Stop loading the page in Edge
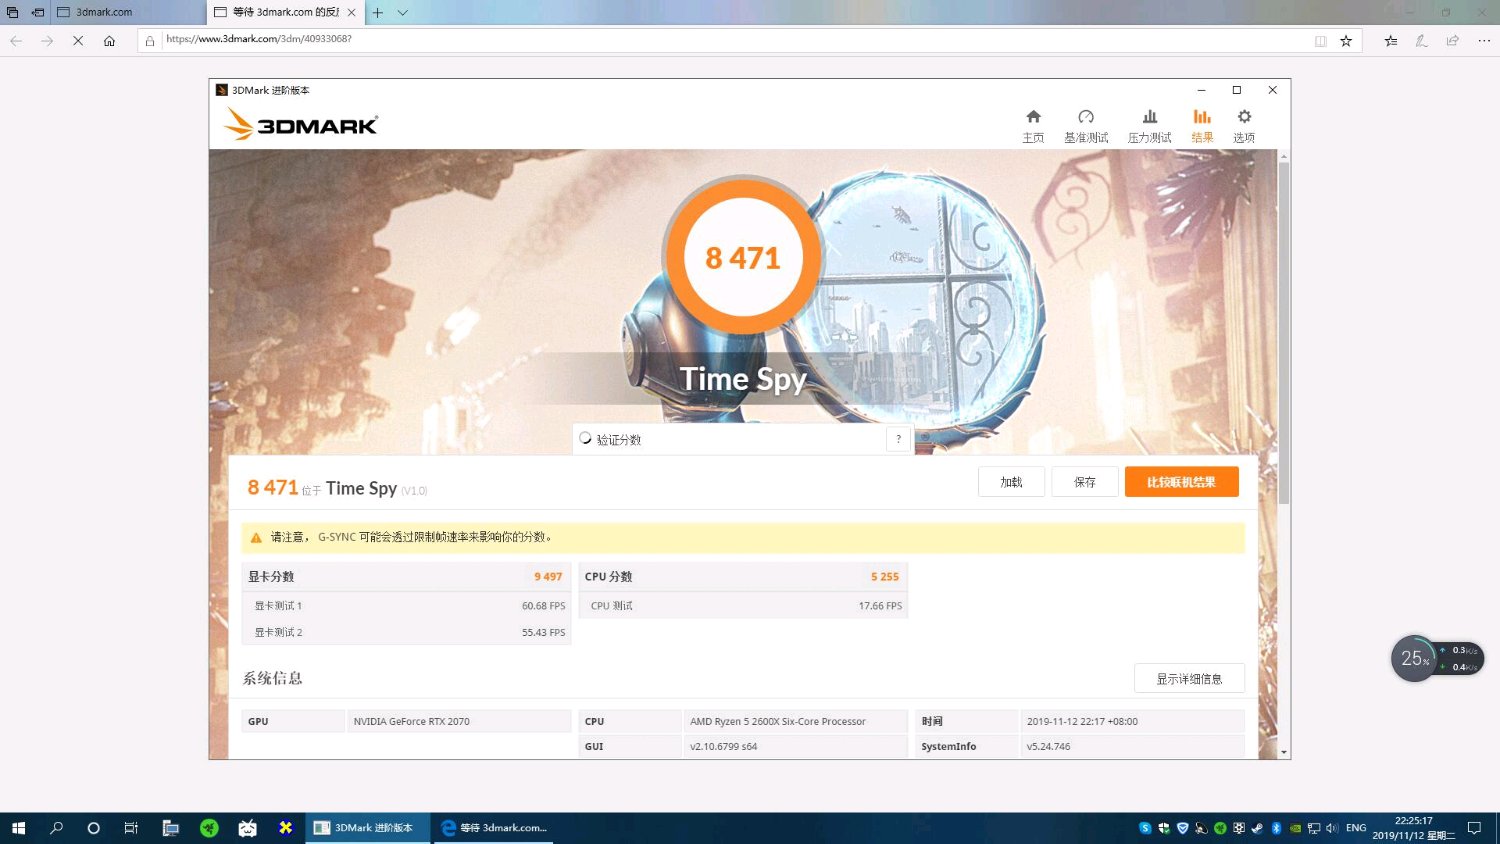Image resolution: width=1500 pixels, height=844 pixels. click(x=78, y=41)
